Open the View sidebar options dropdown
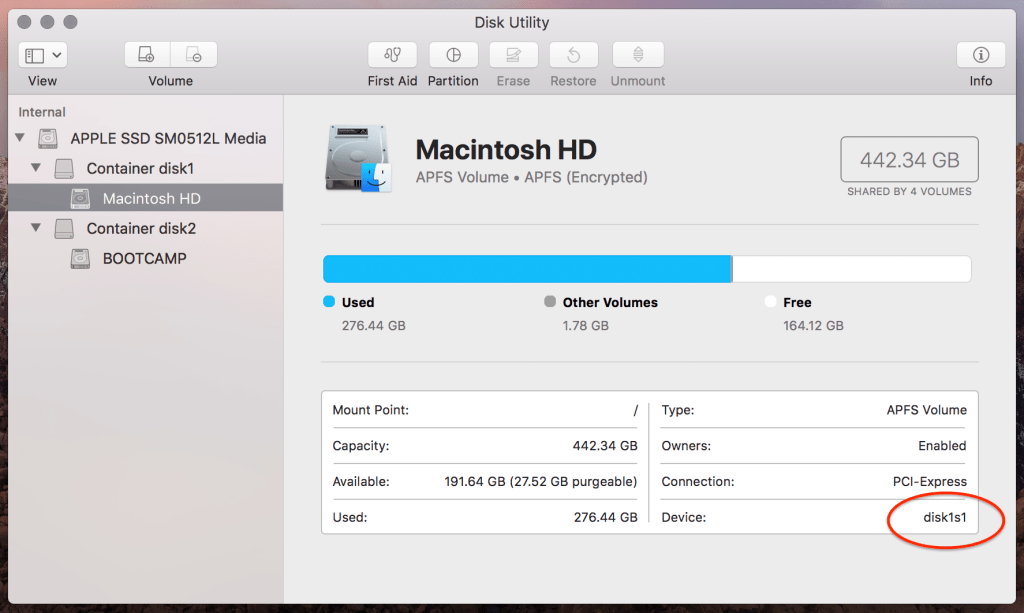Image resolution: width=1024 pixels, height=613 pixels. pyautogui.click(x=42, y=55)
